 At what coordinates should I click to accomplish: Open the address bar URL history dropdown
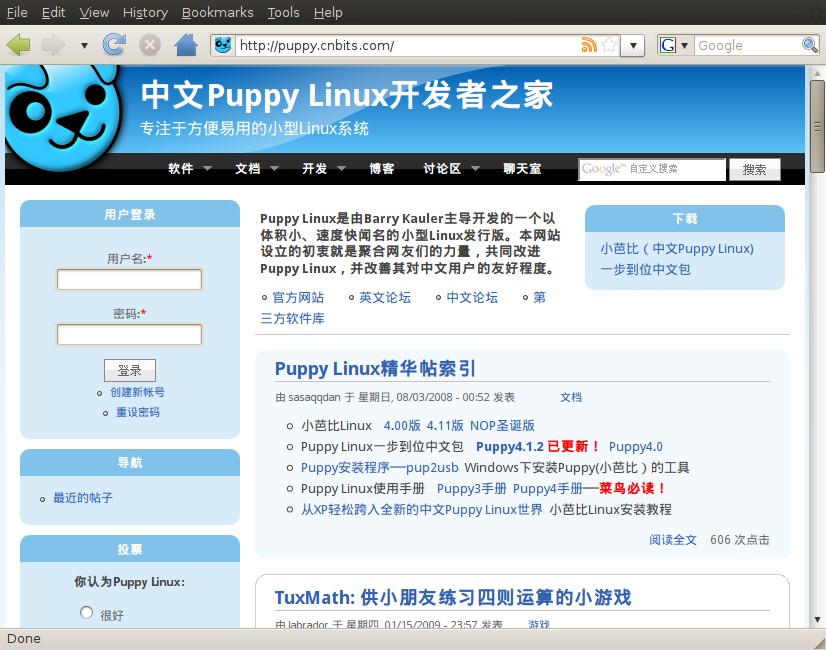pyautogui.click(x=633, y=46)
